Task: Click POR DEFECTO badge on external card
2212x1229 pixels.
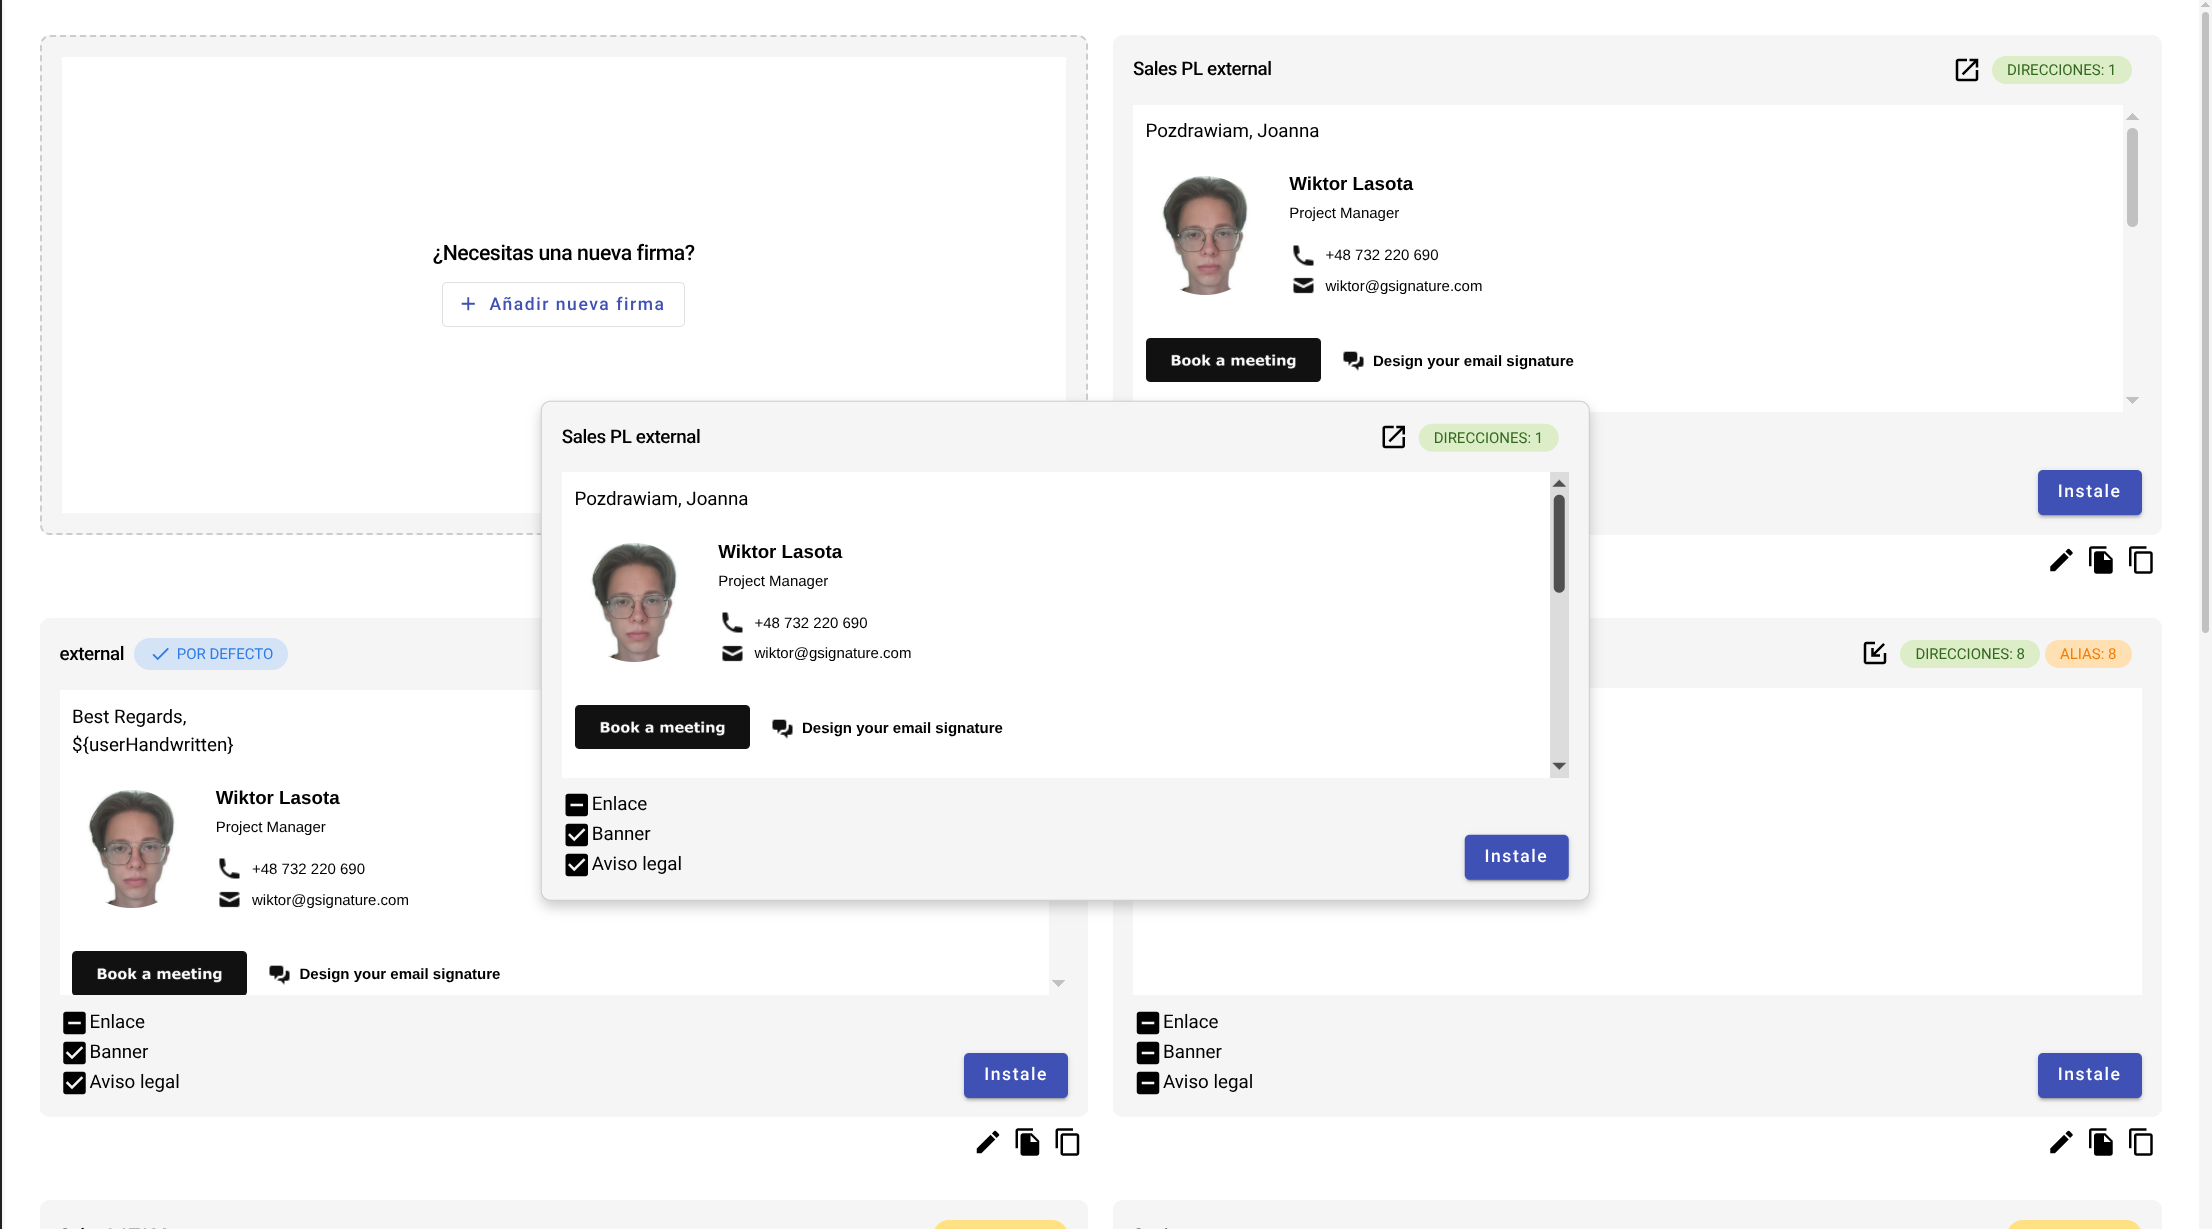Action: pyautogui.click(x=211, y=654)
